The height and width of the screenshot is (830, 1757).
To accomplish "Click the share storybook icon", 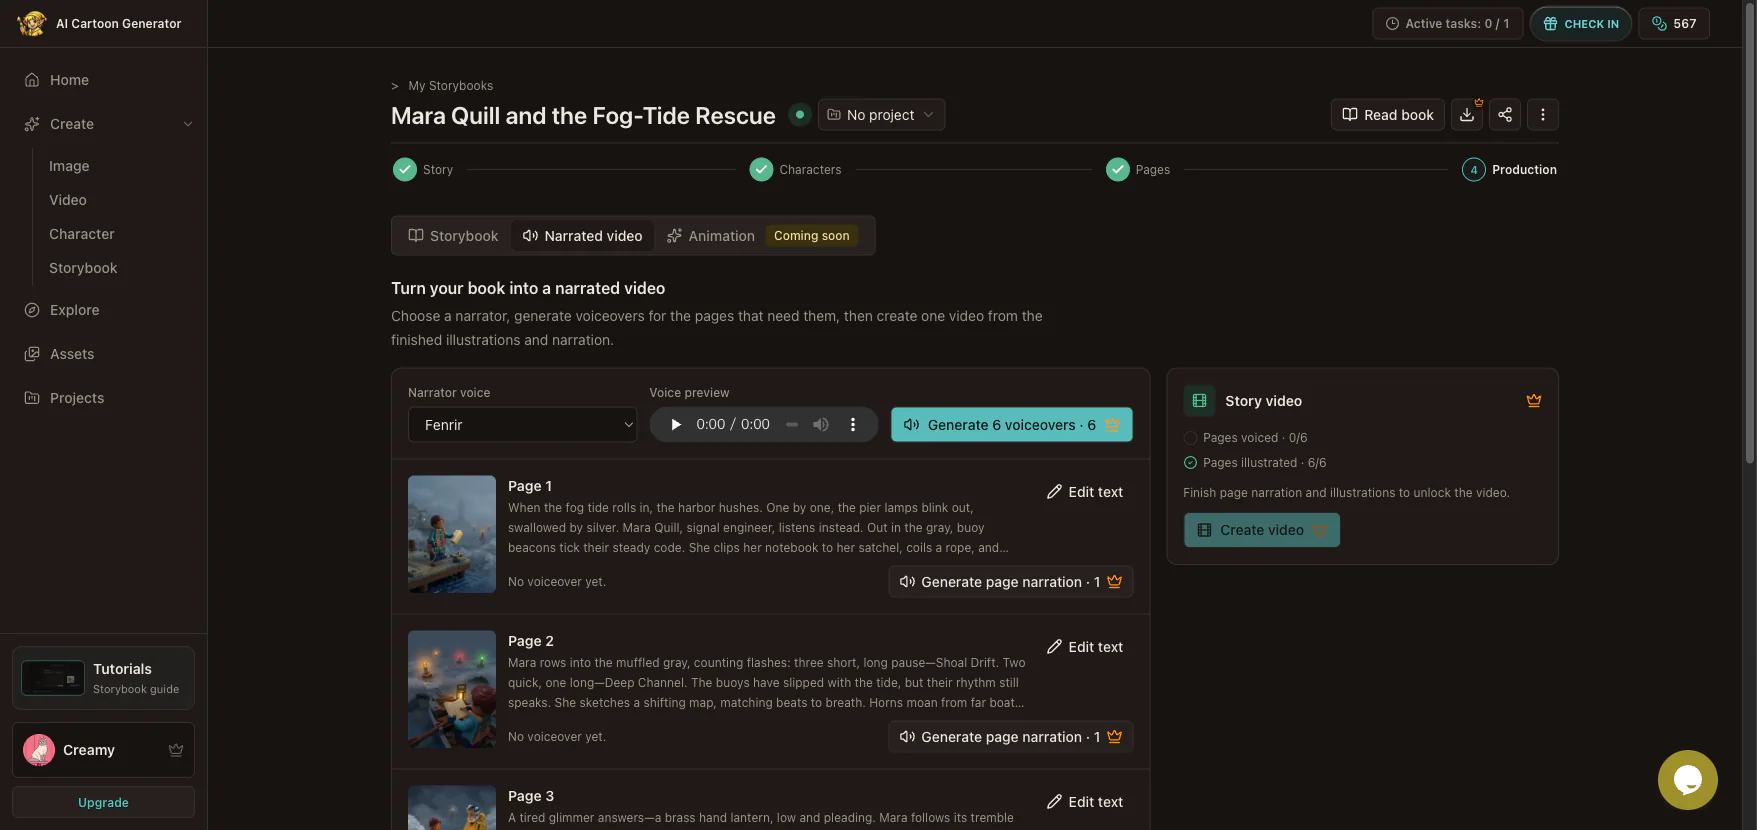I will 1505,115.
